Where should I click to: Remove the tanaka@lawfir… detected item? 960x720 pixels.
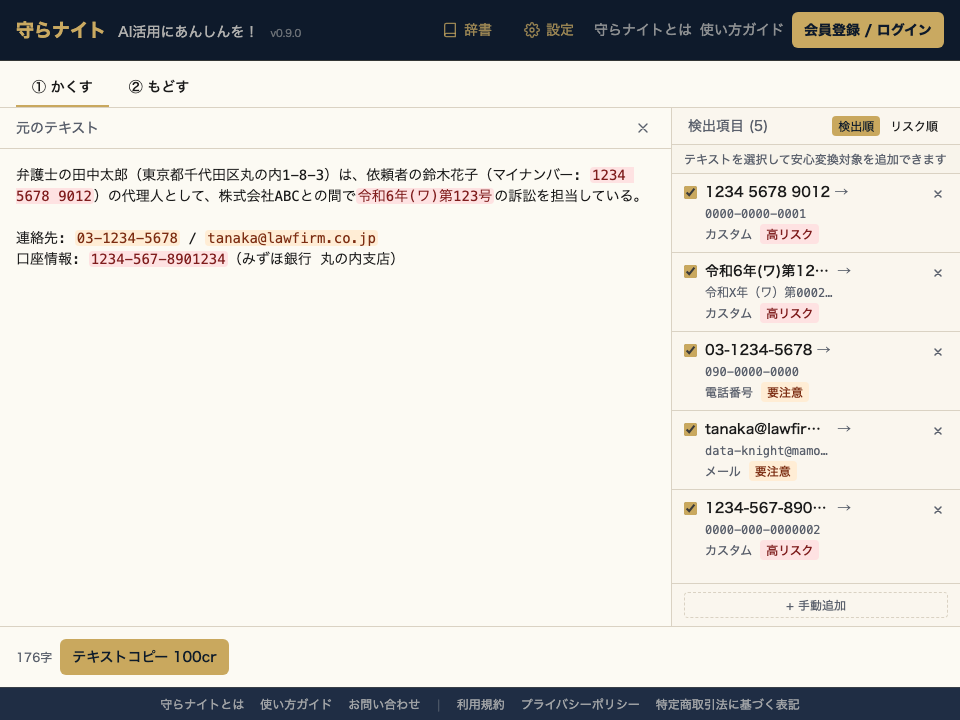pyautogui.click(x=937, y=431)
